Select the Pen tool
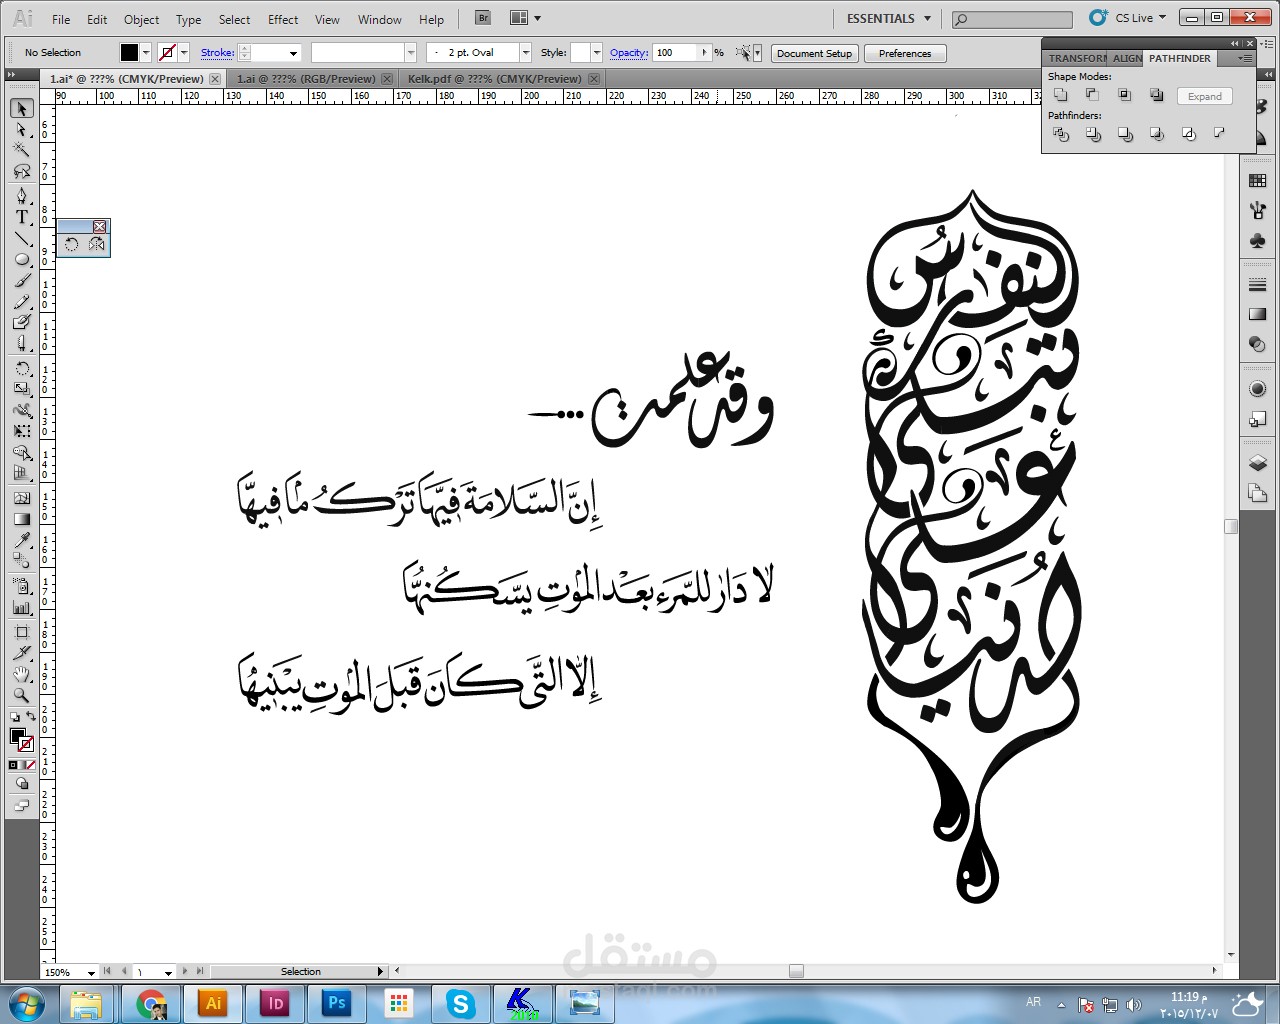The height and width of the screenshot is (1024, 1280). 21,195
